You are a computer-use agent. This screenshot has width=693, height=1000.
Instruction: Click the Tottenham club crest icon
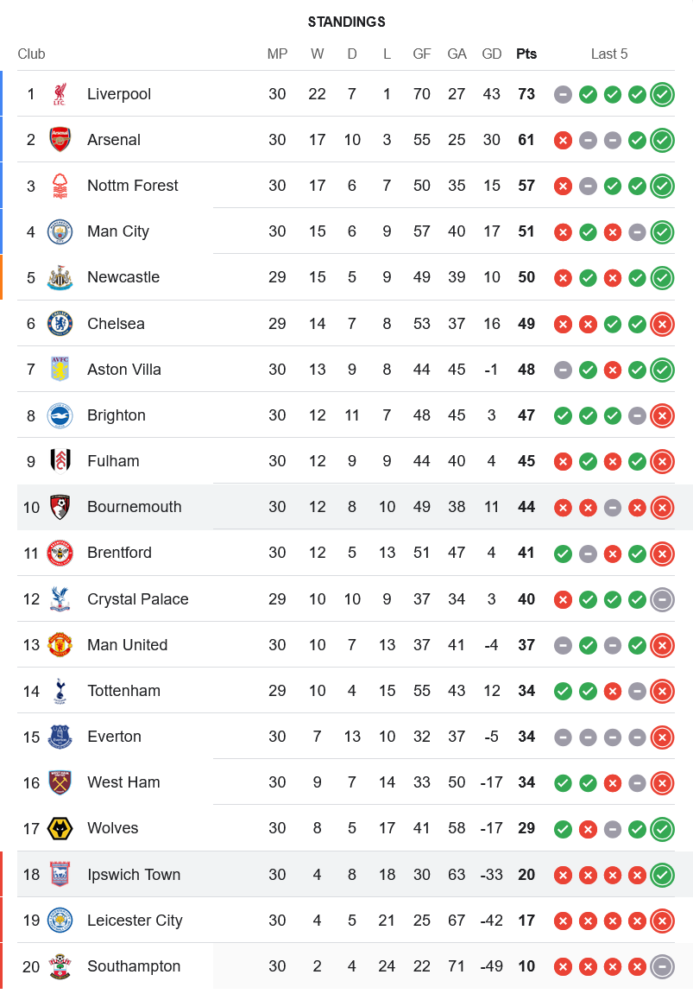[x=60, y=691]
